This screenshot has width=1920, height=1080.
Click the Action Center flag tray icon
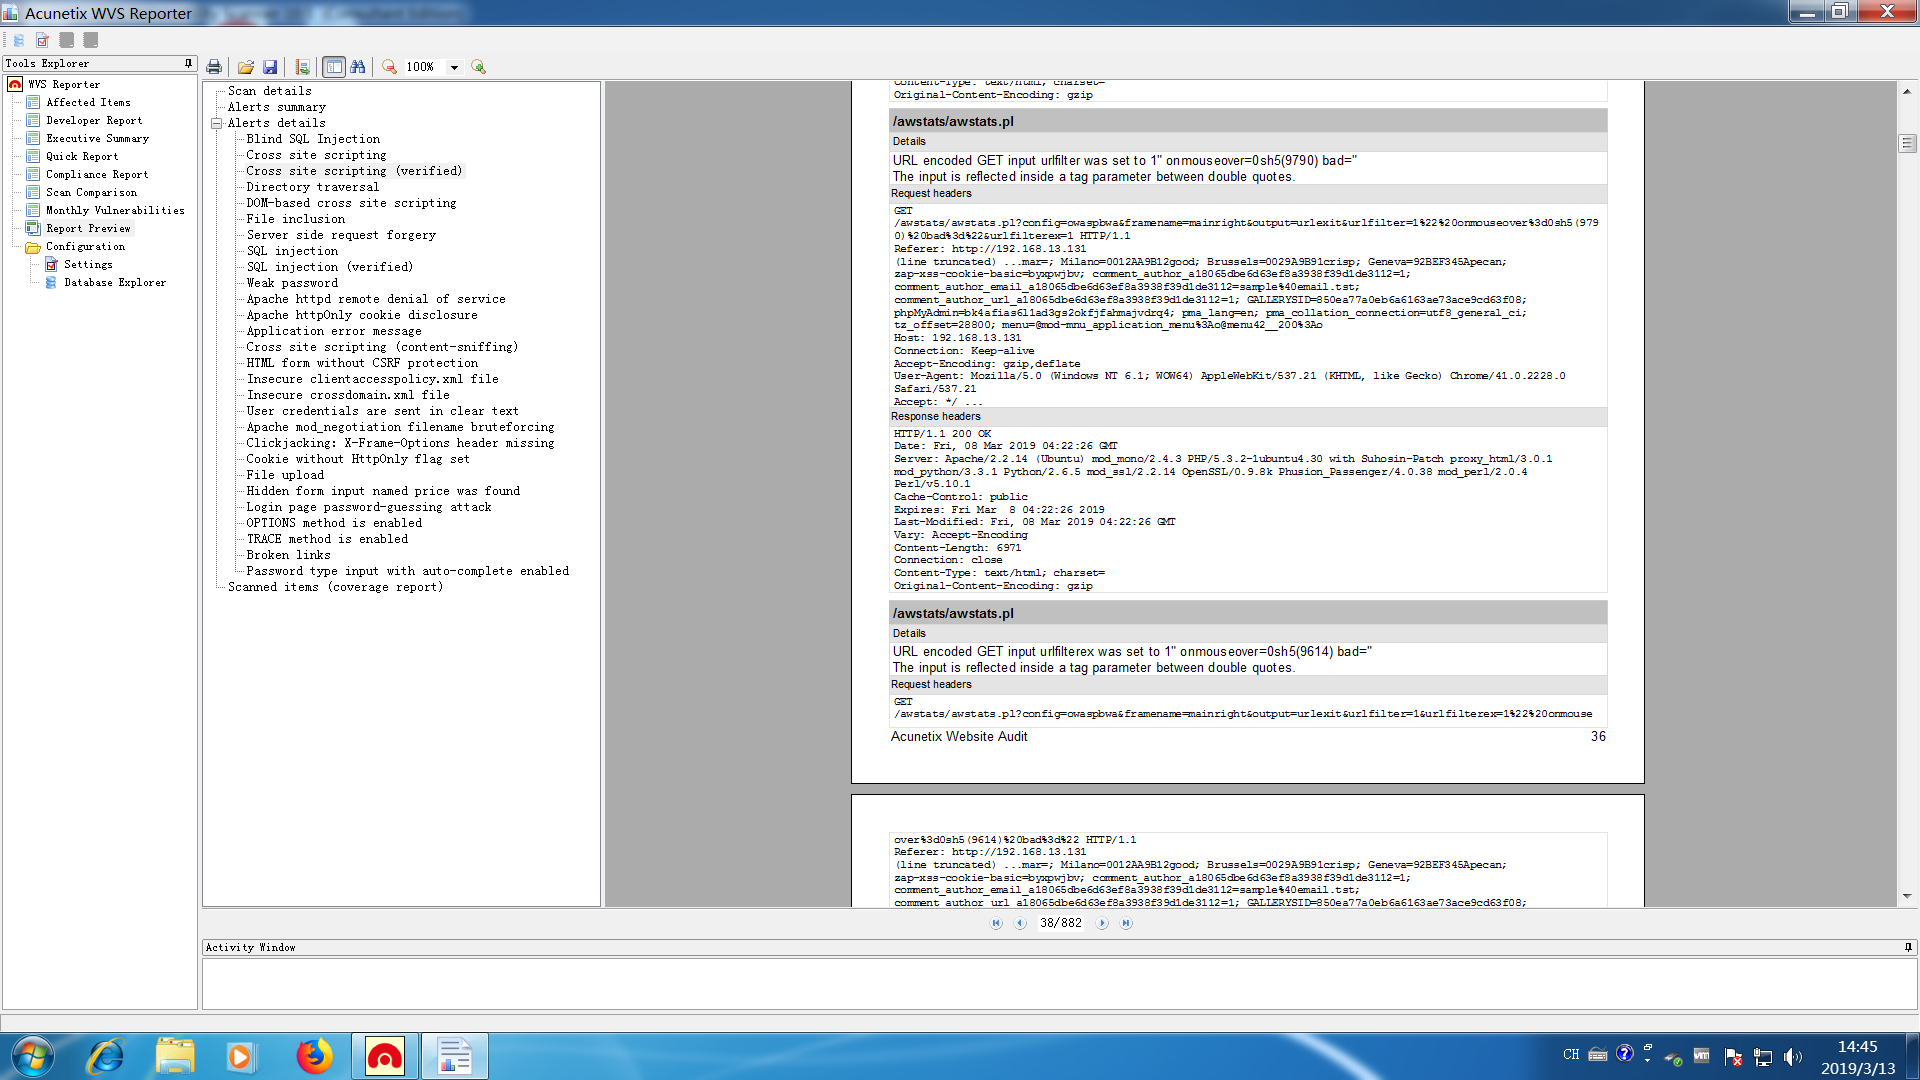click(1734, 1056)
